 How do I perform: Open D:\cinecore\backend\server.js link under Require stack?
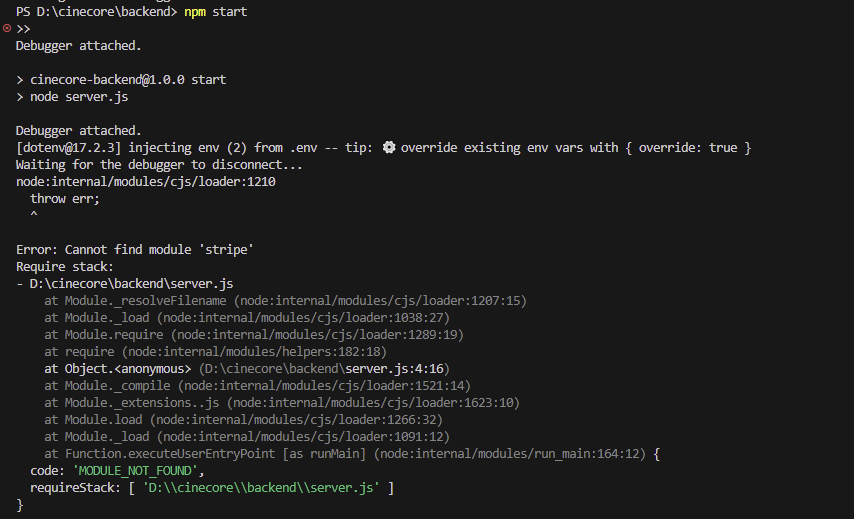point(131,284)
